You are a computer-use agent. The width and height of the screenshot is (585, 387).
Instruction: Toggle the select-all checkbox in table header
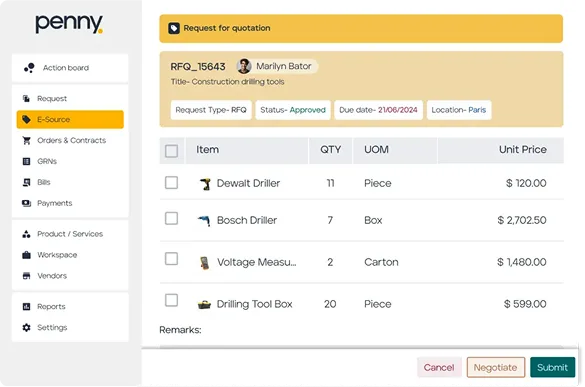point(171,151)
